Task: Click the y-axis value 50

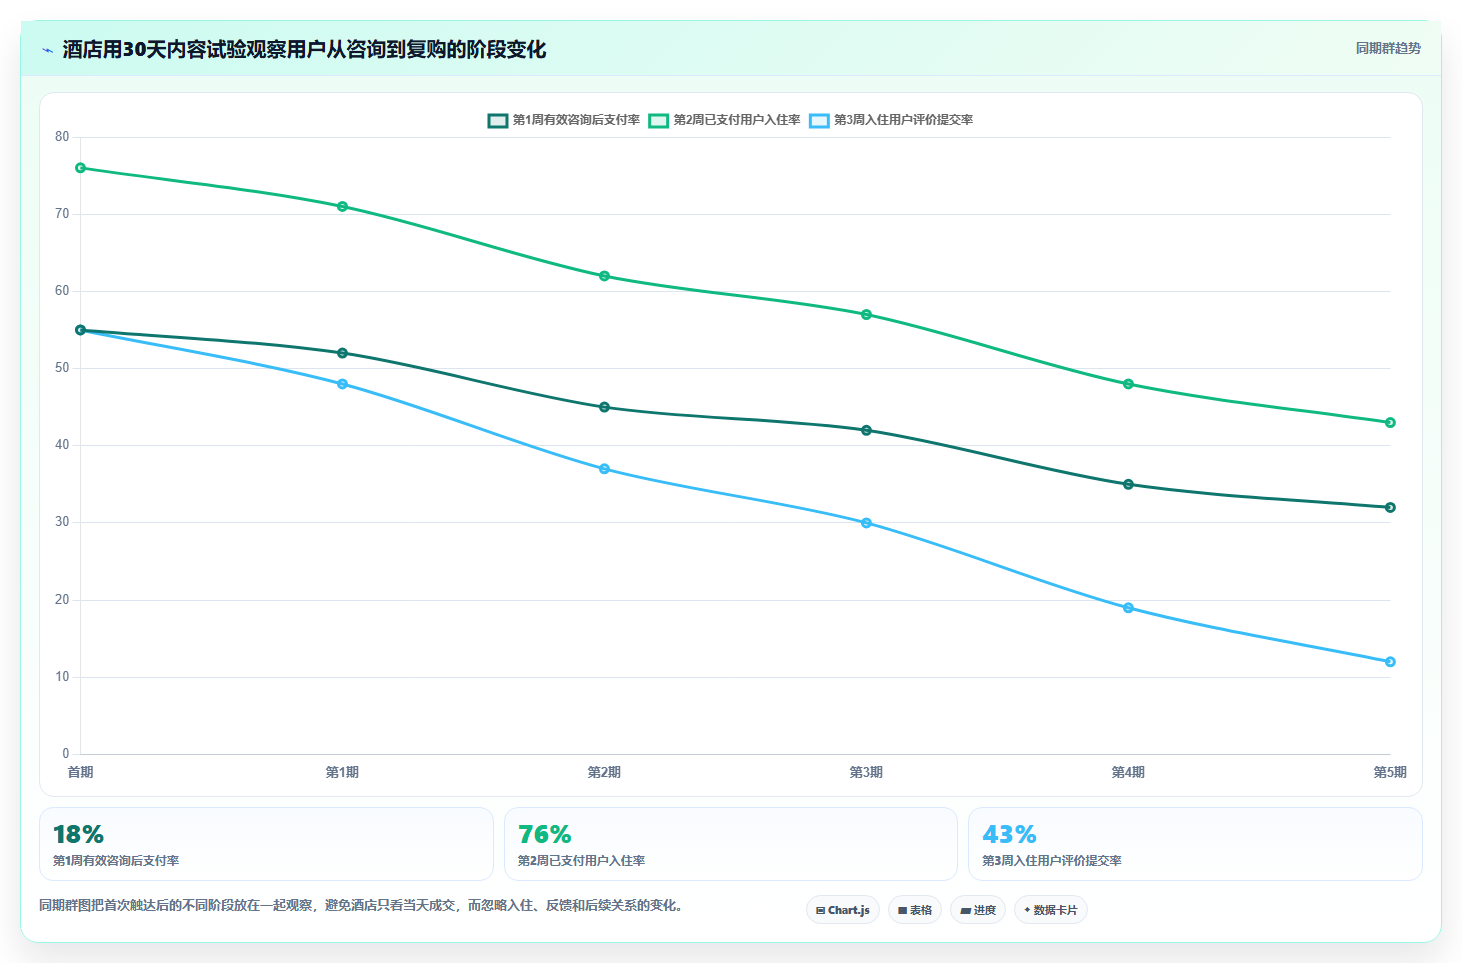Action: [62, 368]
